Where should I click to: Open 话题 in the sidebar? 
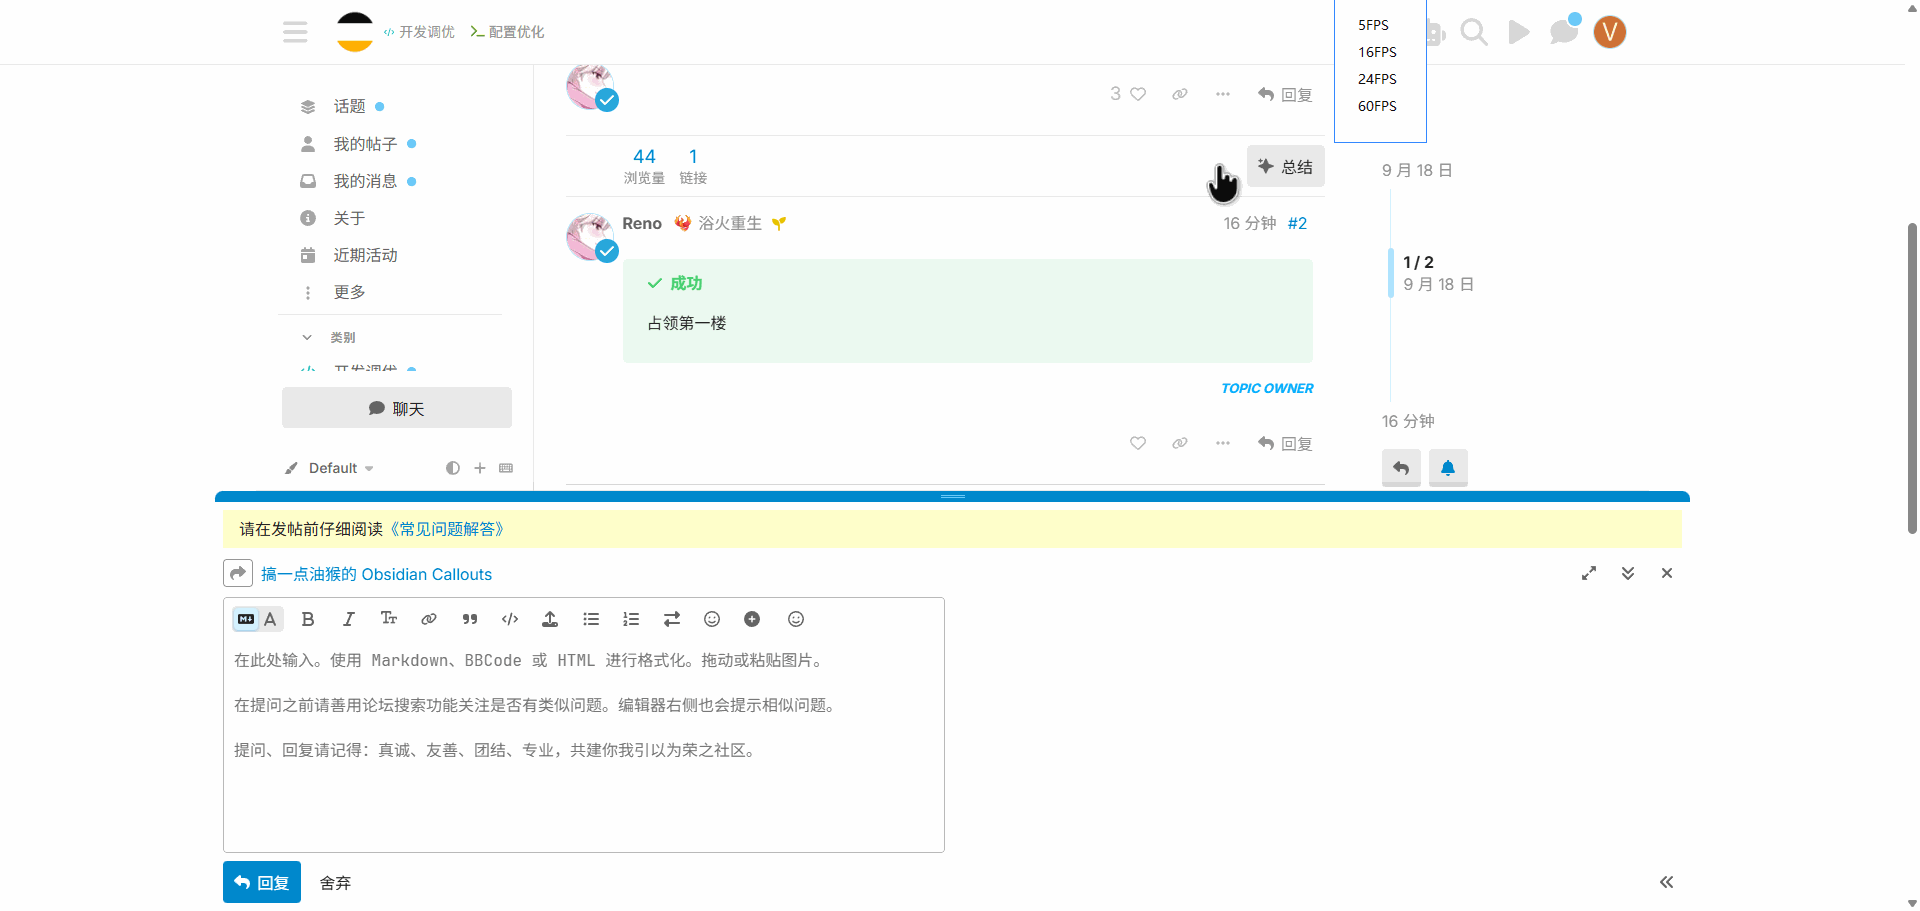click(350, 106)
